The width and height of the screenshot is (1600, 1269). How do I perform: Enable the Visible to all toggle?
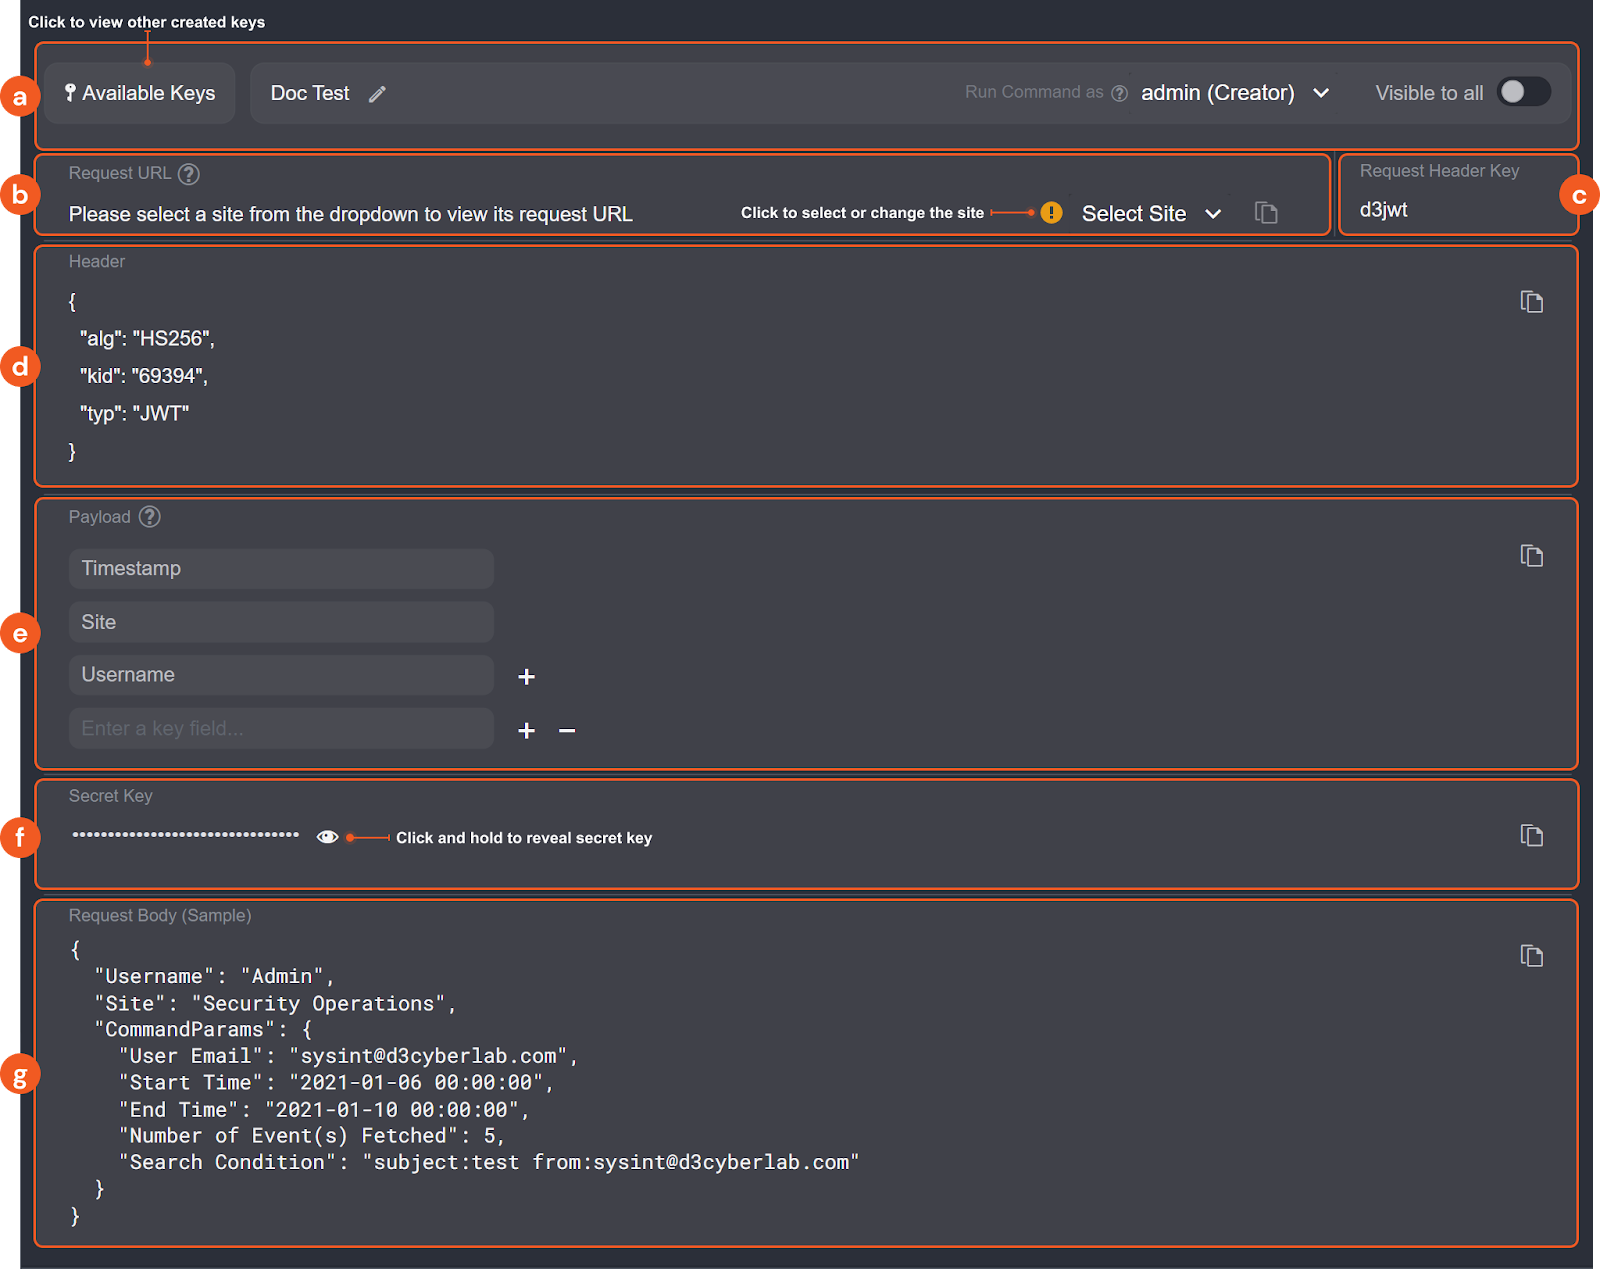tap(1523, 91)
